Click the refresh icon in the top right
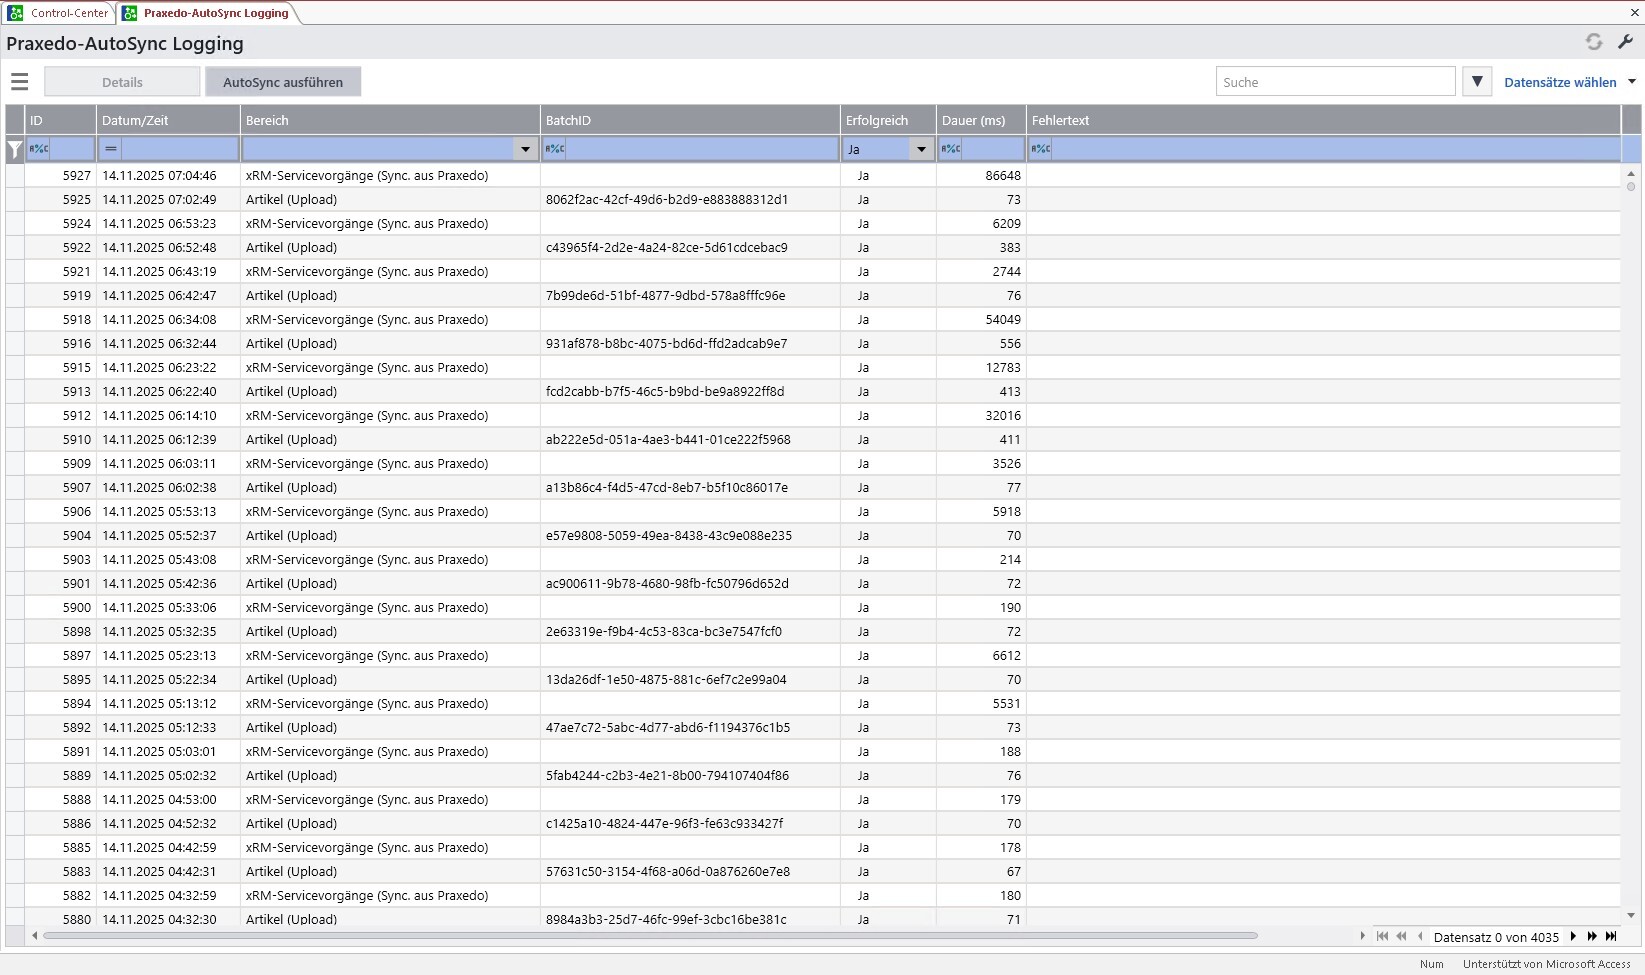Screen dimensions: 1645x975 point(1595,42)
